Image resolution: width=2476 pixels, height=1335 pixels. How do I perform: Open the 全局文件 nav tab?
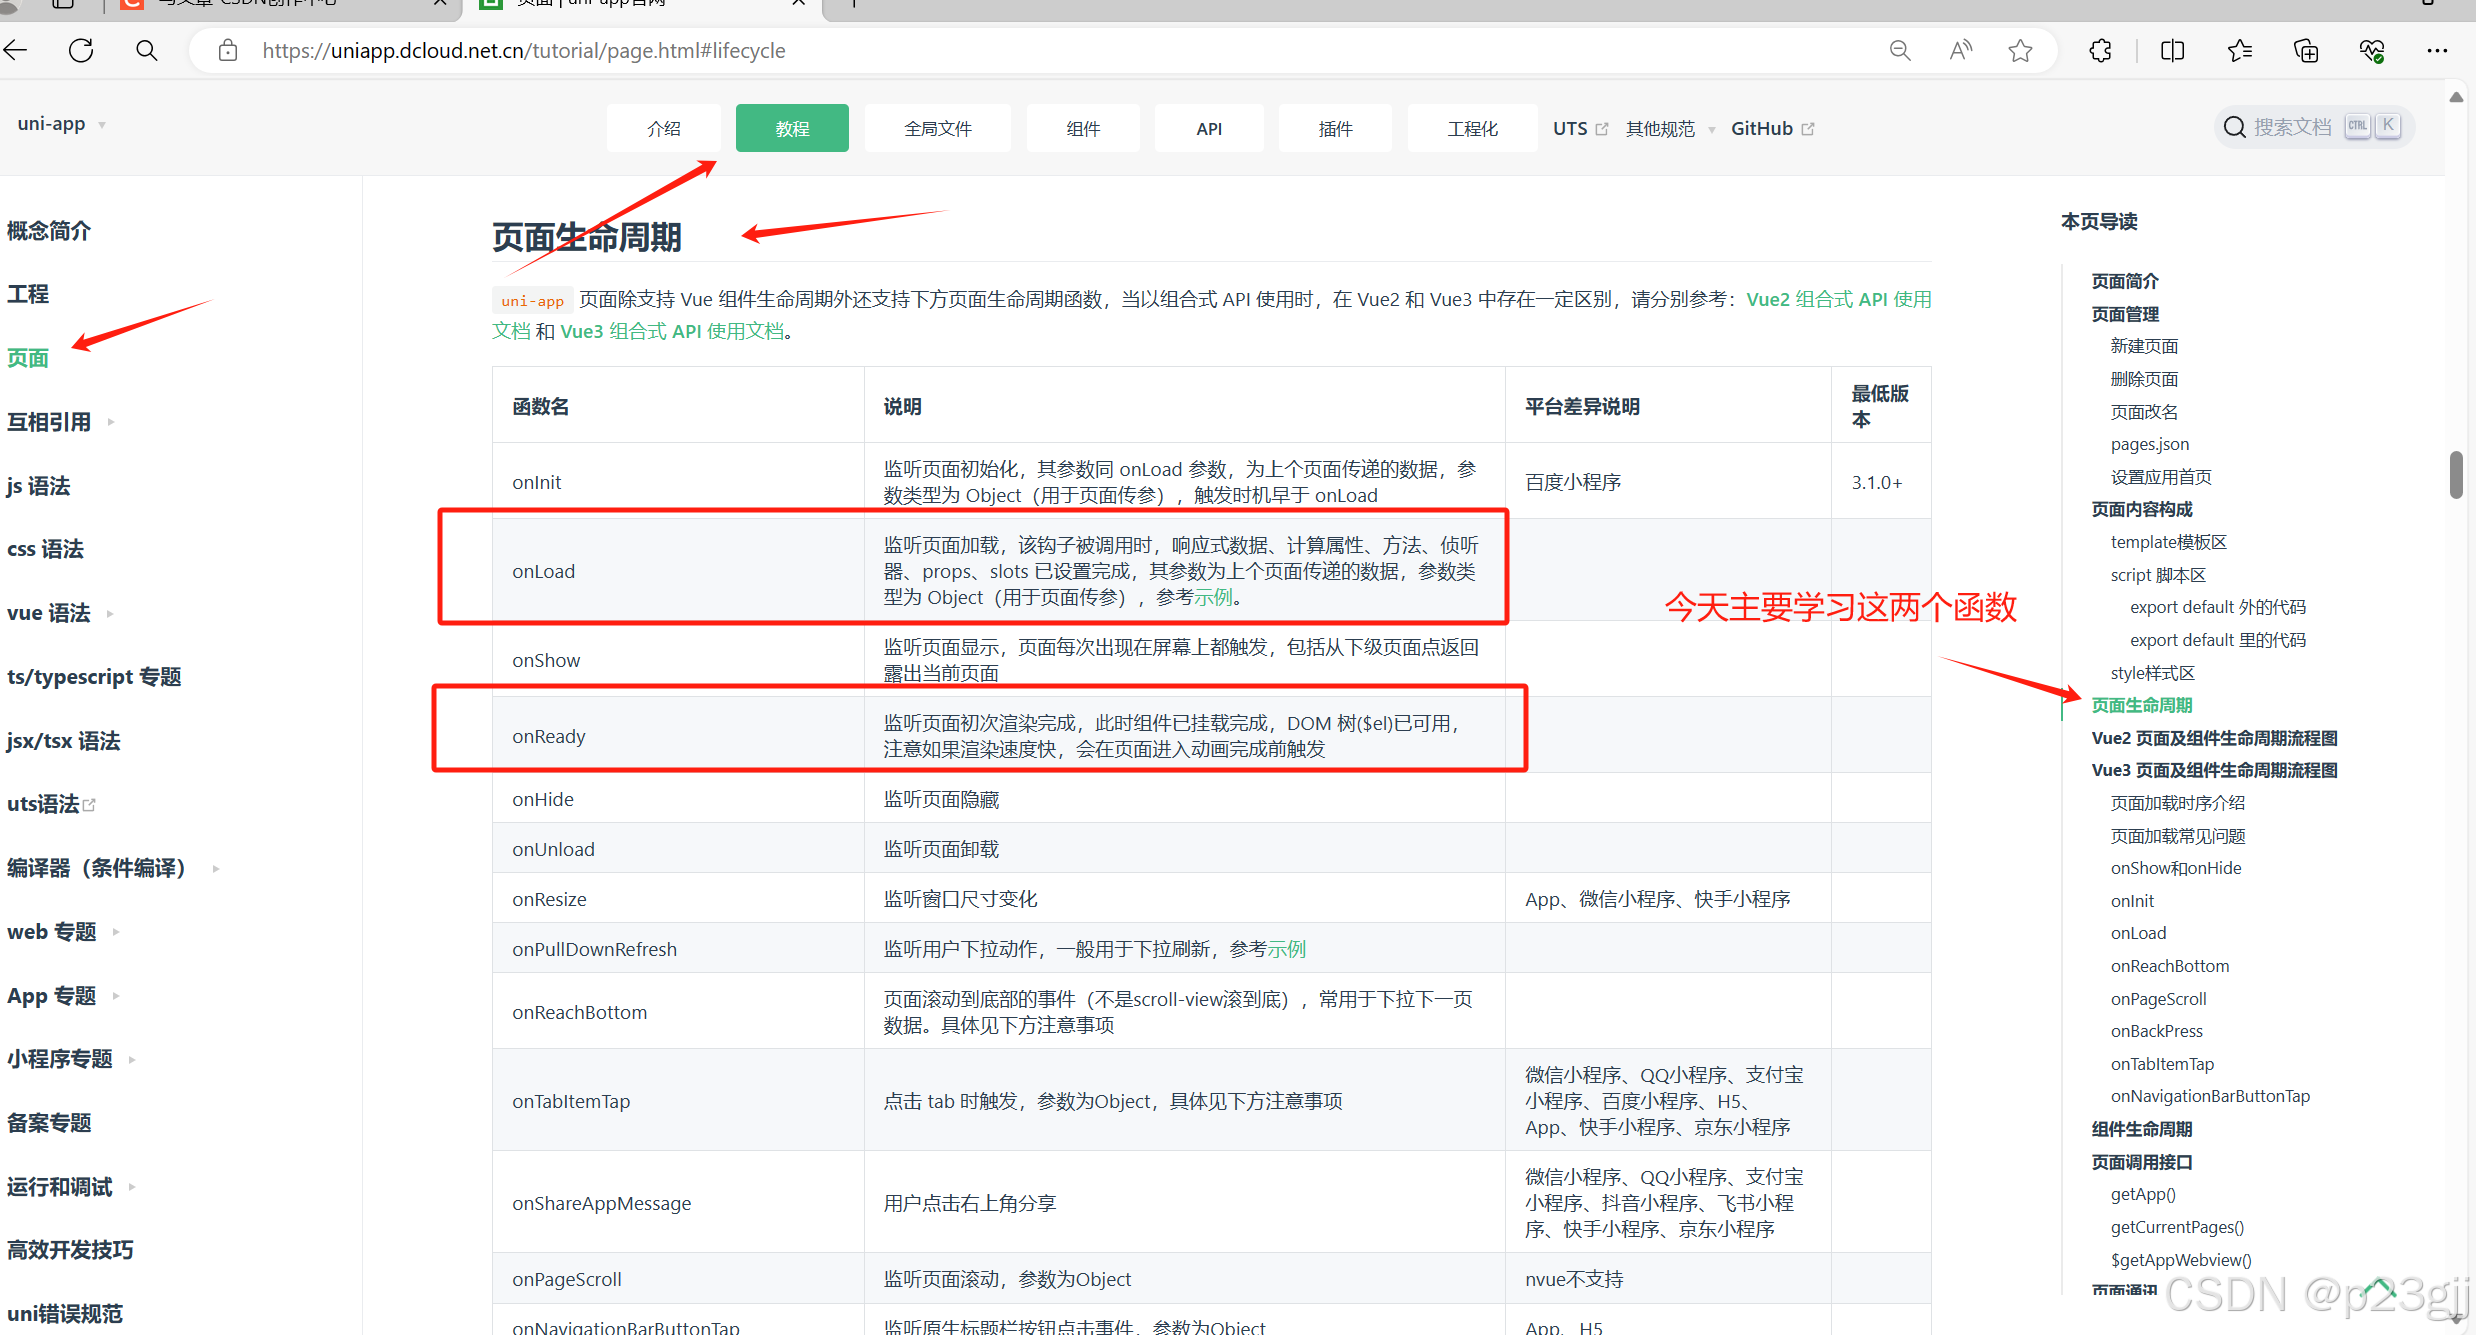937,129
